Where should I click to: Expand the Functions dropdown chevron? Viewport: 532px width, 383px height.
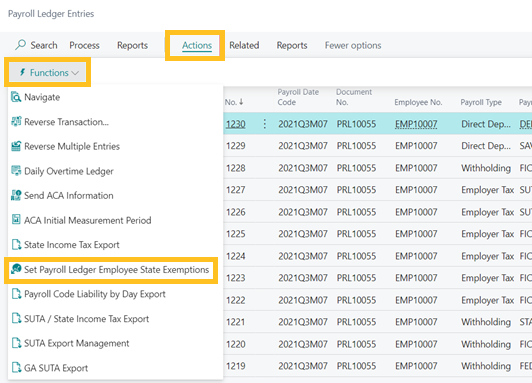pos(75,73)
